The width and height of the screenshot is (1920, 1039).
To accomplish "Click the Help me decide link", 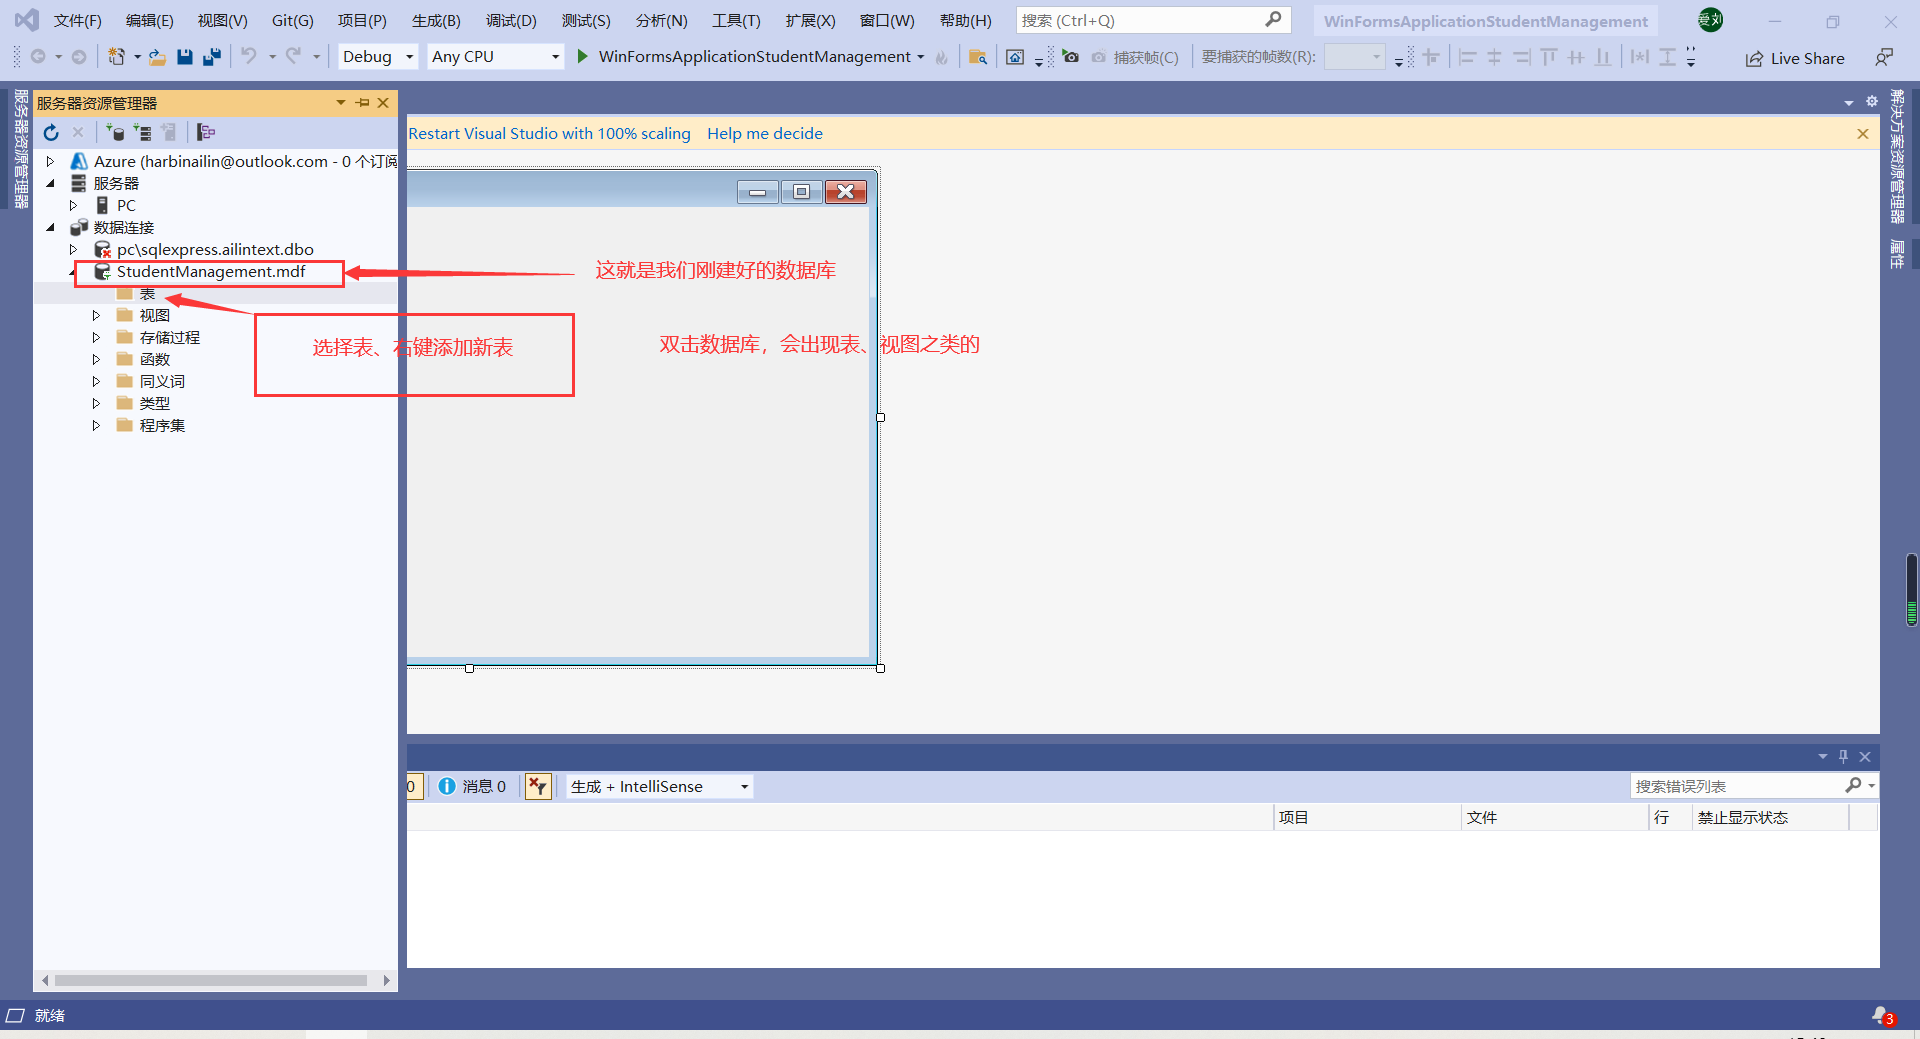I will pyautogui.click(x=765, y=133).
